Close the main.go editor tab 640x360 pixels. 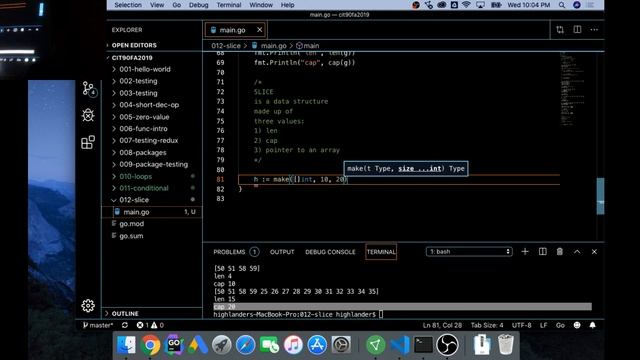[260, 30]
